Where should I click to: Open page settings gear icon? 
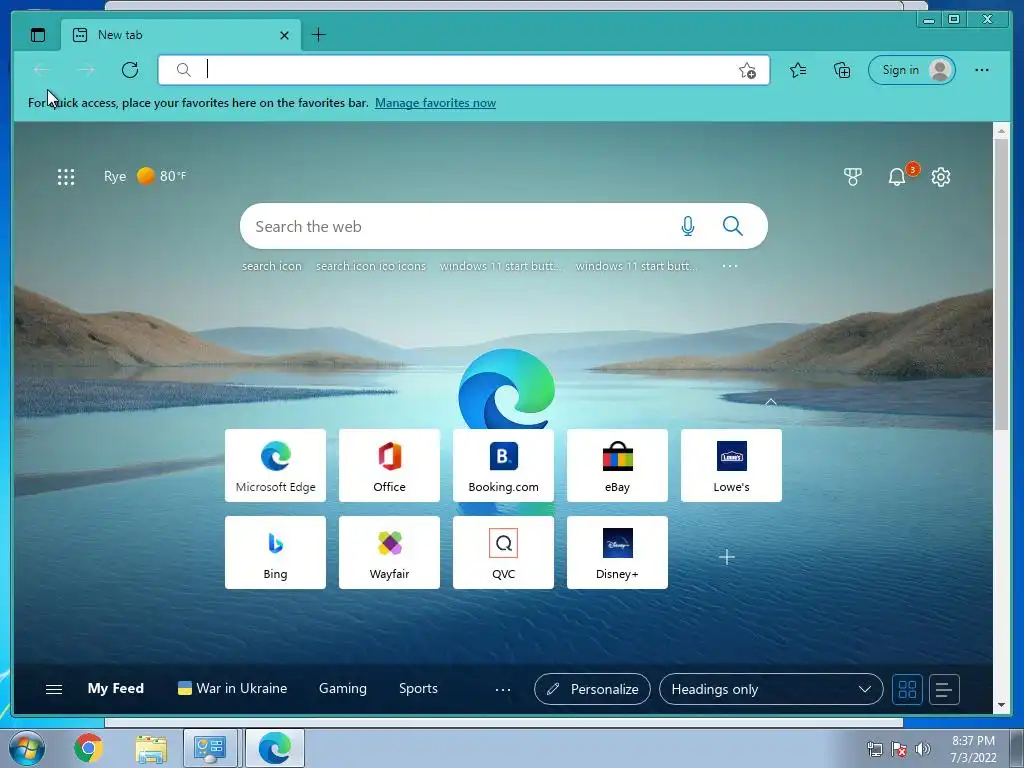pos(940,177)
